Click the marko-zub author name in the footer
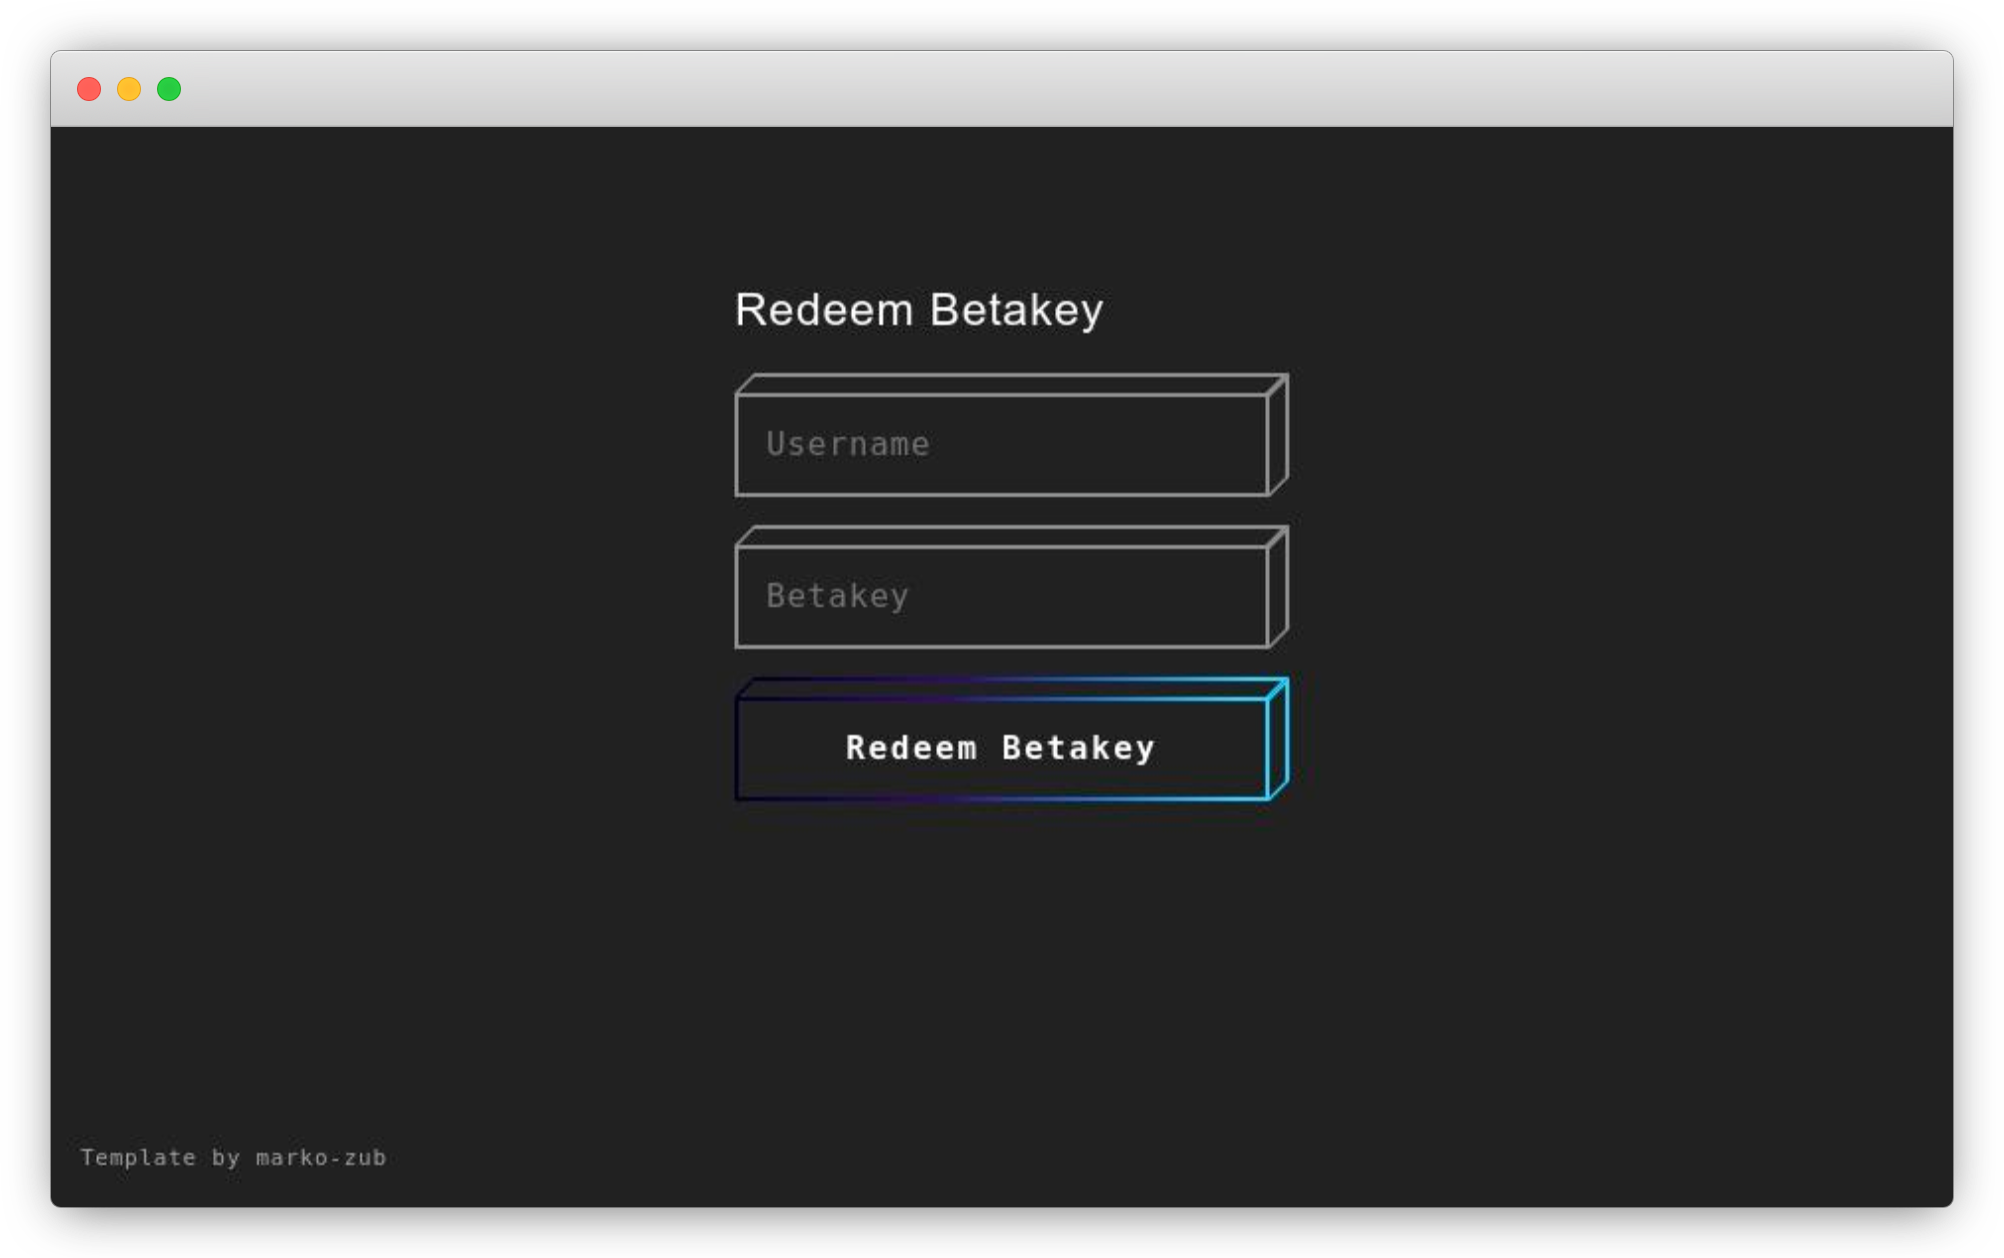 point(321,1158)
